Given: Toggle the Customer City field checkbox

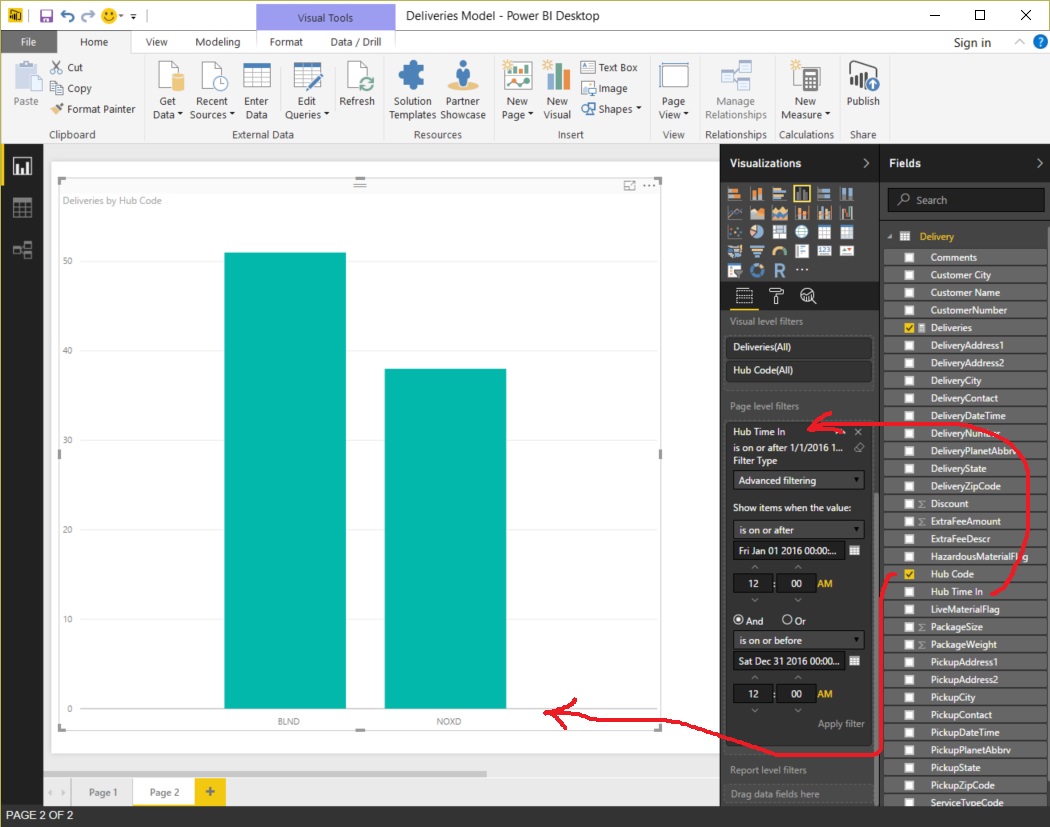Looking at the screenshot, I should point(909,275).
